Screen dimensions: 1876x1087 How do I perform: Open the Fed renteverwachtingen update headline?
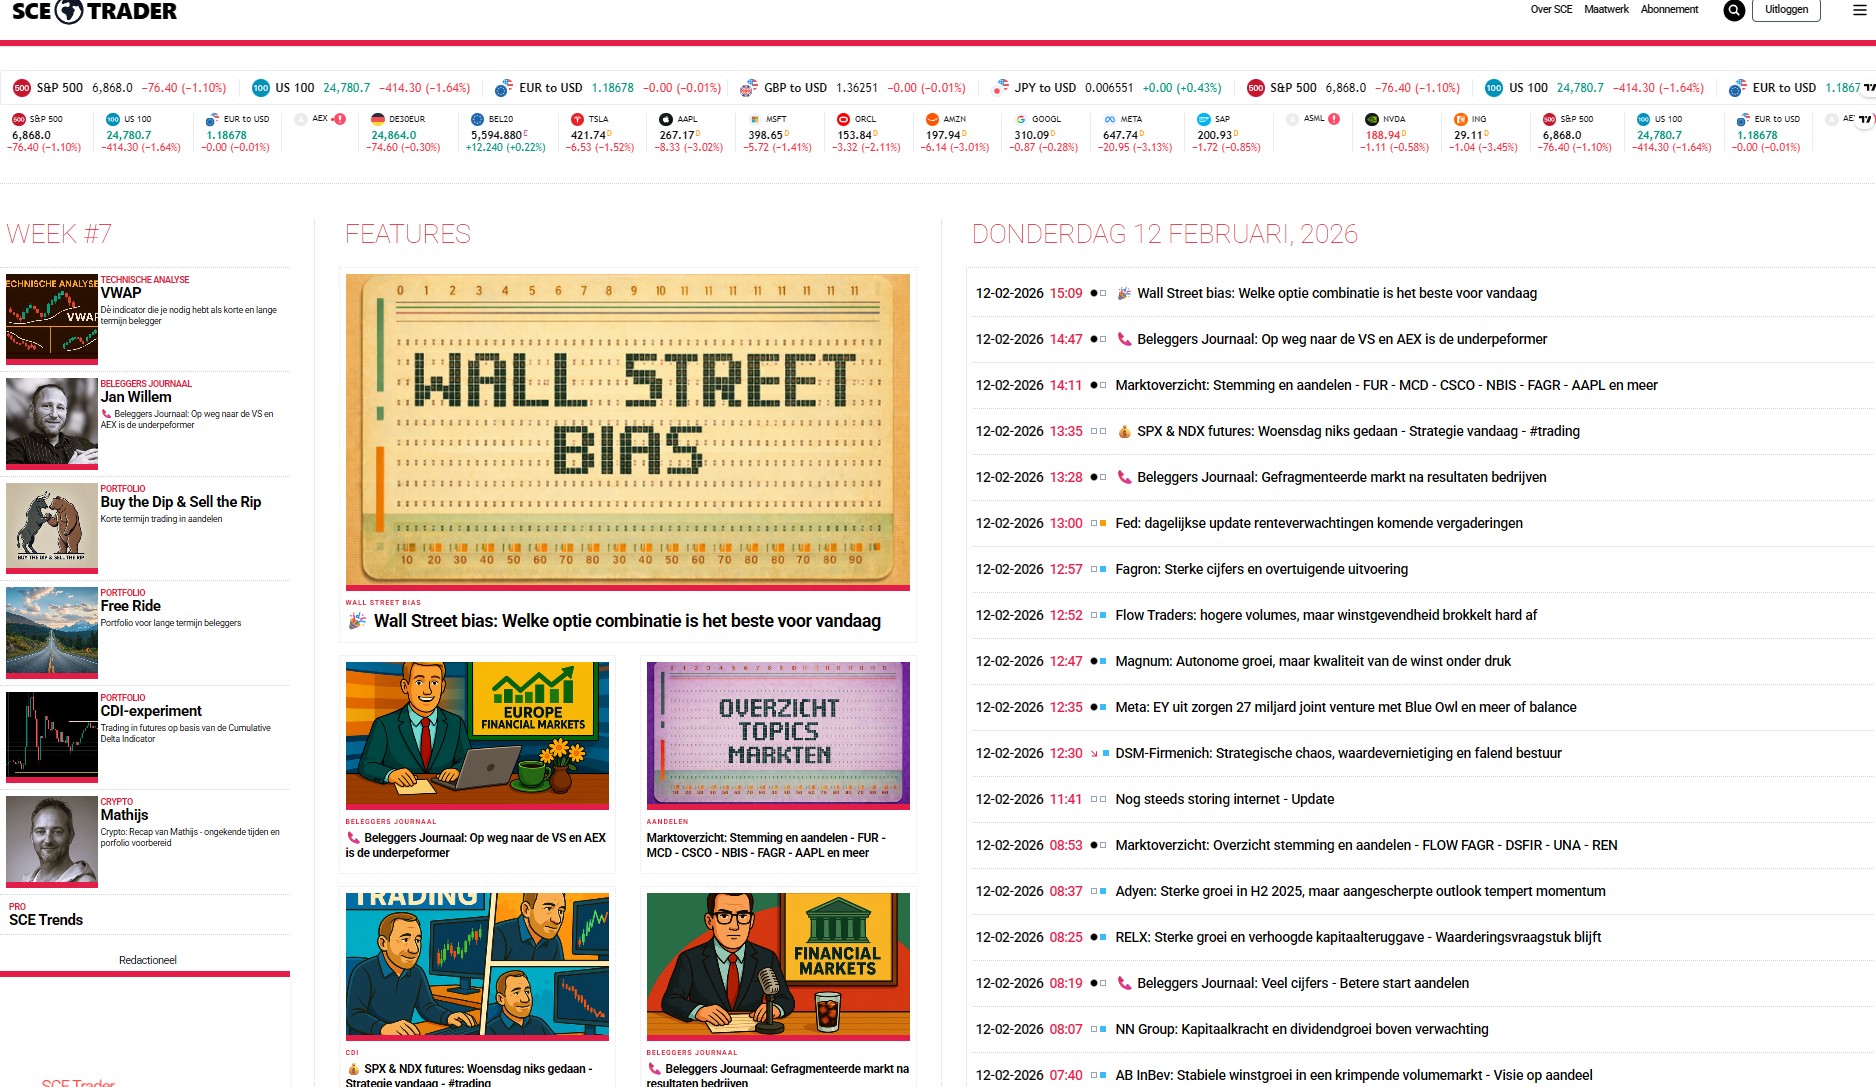pos(1319,523)
